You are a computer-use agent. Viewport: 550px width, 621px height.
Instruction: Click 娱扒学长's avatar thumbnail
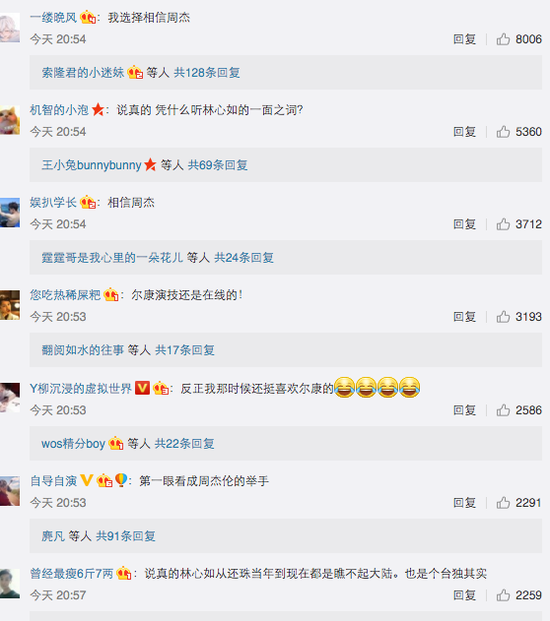pos(10,213)
